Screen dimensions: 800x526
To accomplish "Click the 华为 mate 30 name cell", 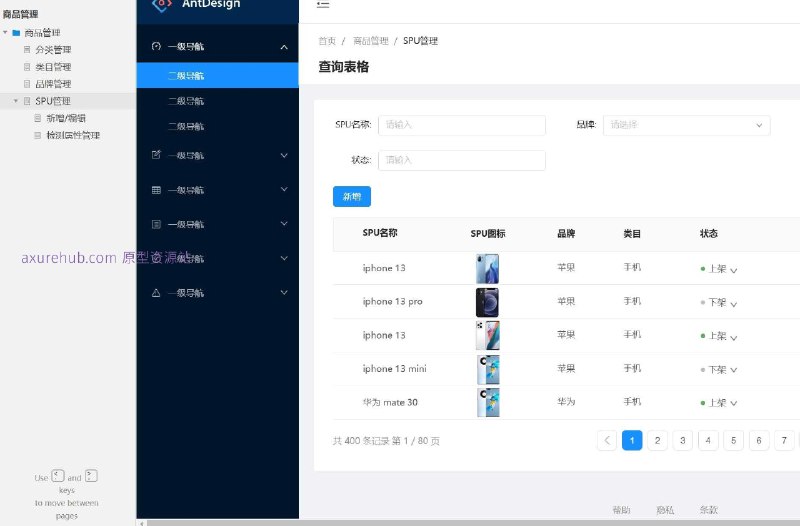I will (x=390, y=402).
